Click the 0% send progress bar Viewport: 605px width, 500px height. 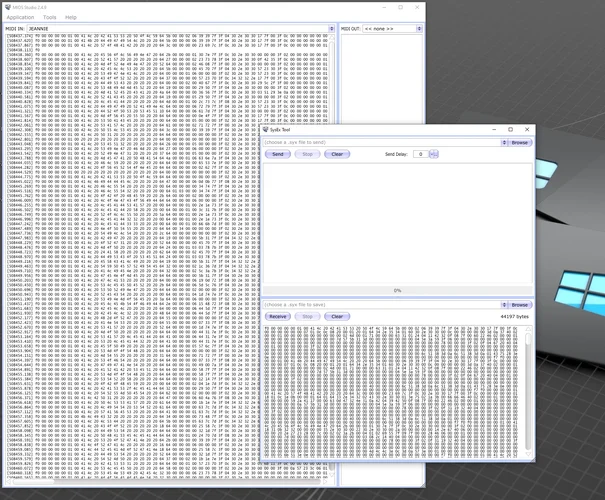pos(397,290)
